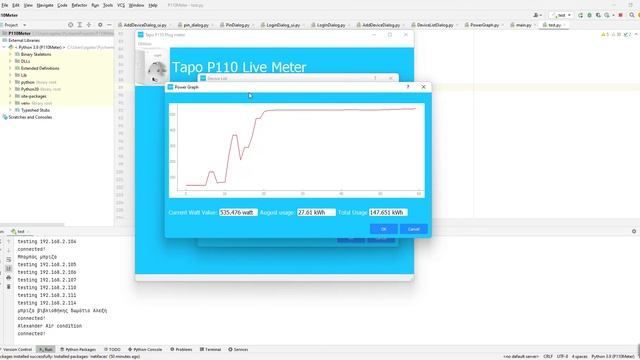Open the Navigate menu

coord(45,5)
